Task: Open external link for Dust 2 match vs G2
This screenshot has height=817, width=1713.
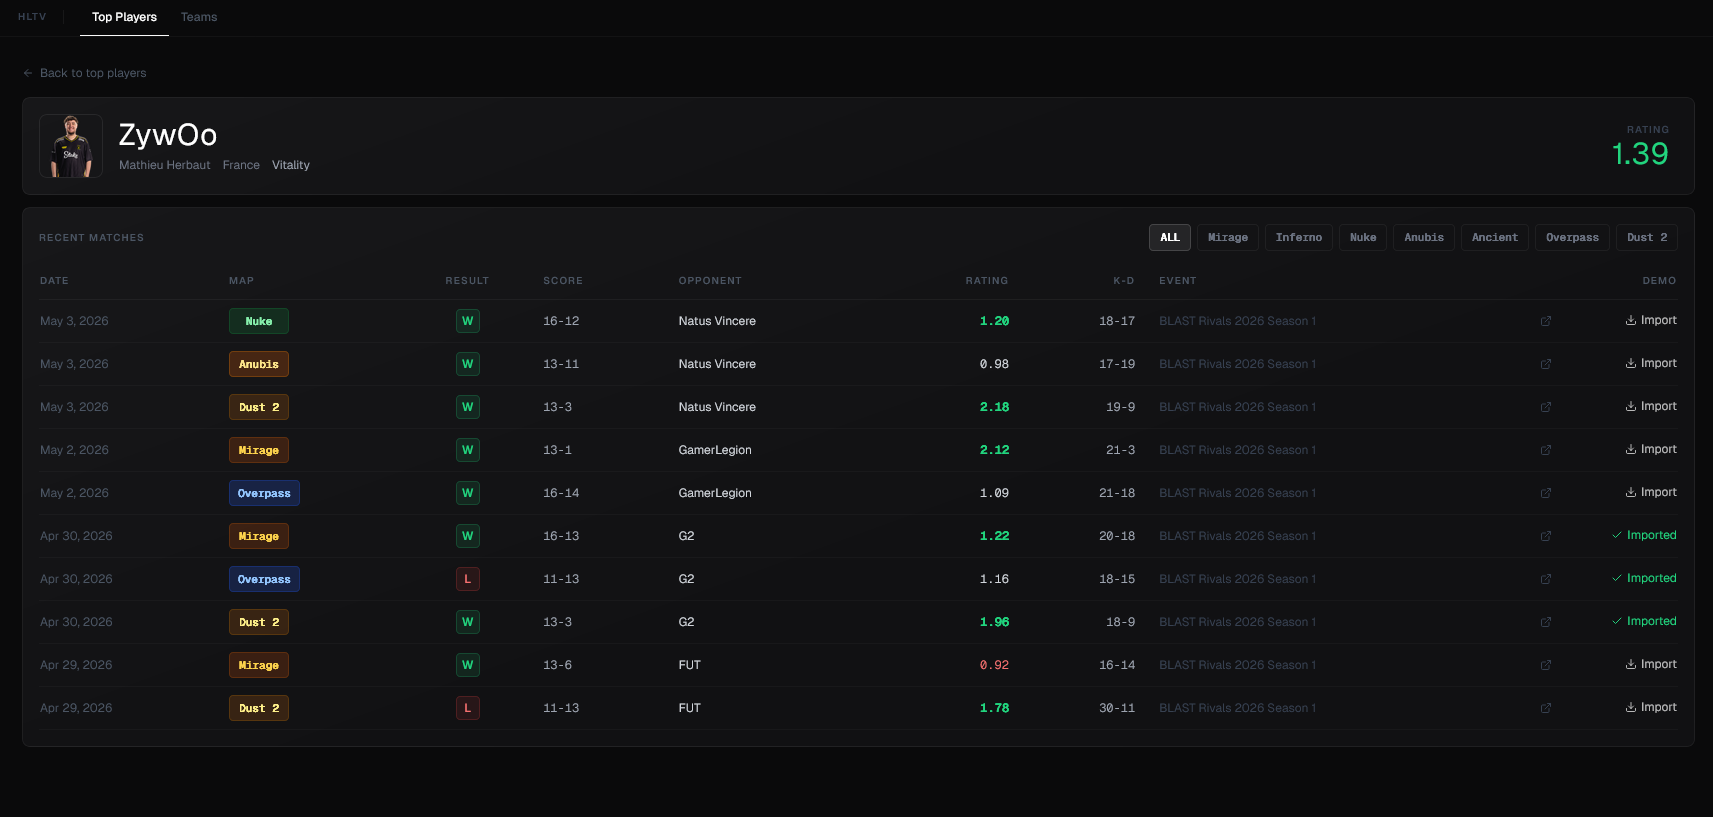Action: 1545,622
